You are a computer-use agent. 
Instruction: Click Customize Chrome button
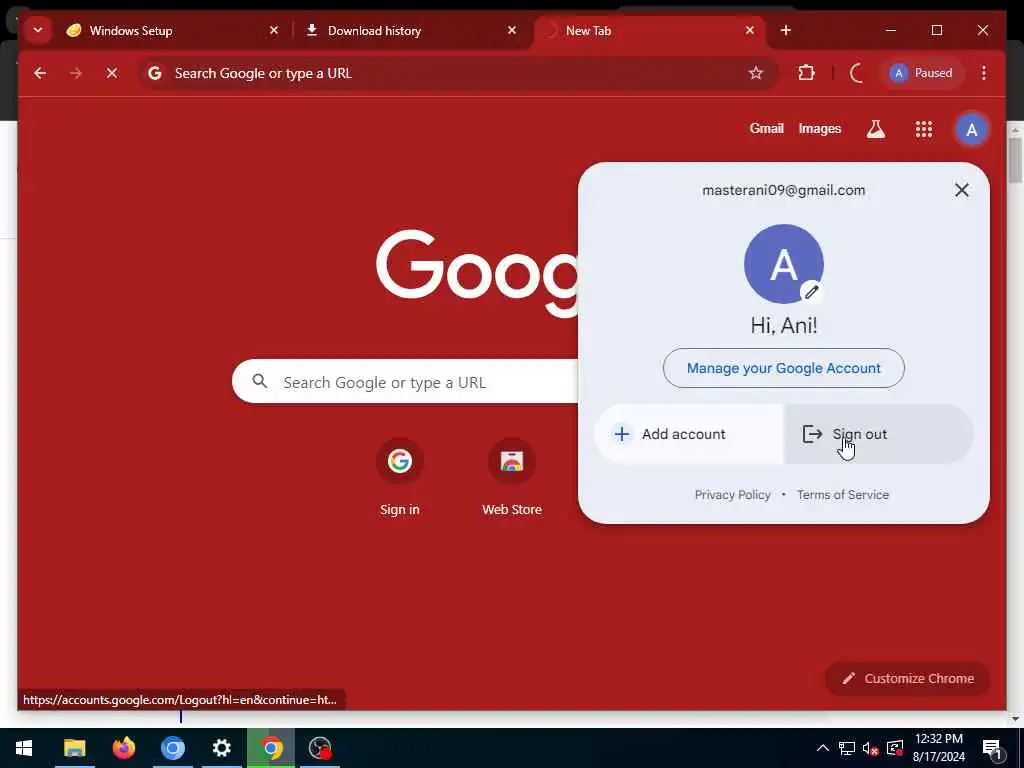(908, 679)
